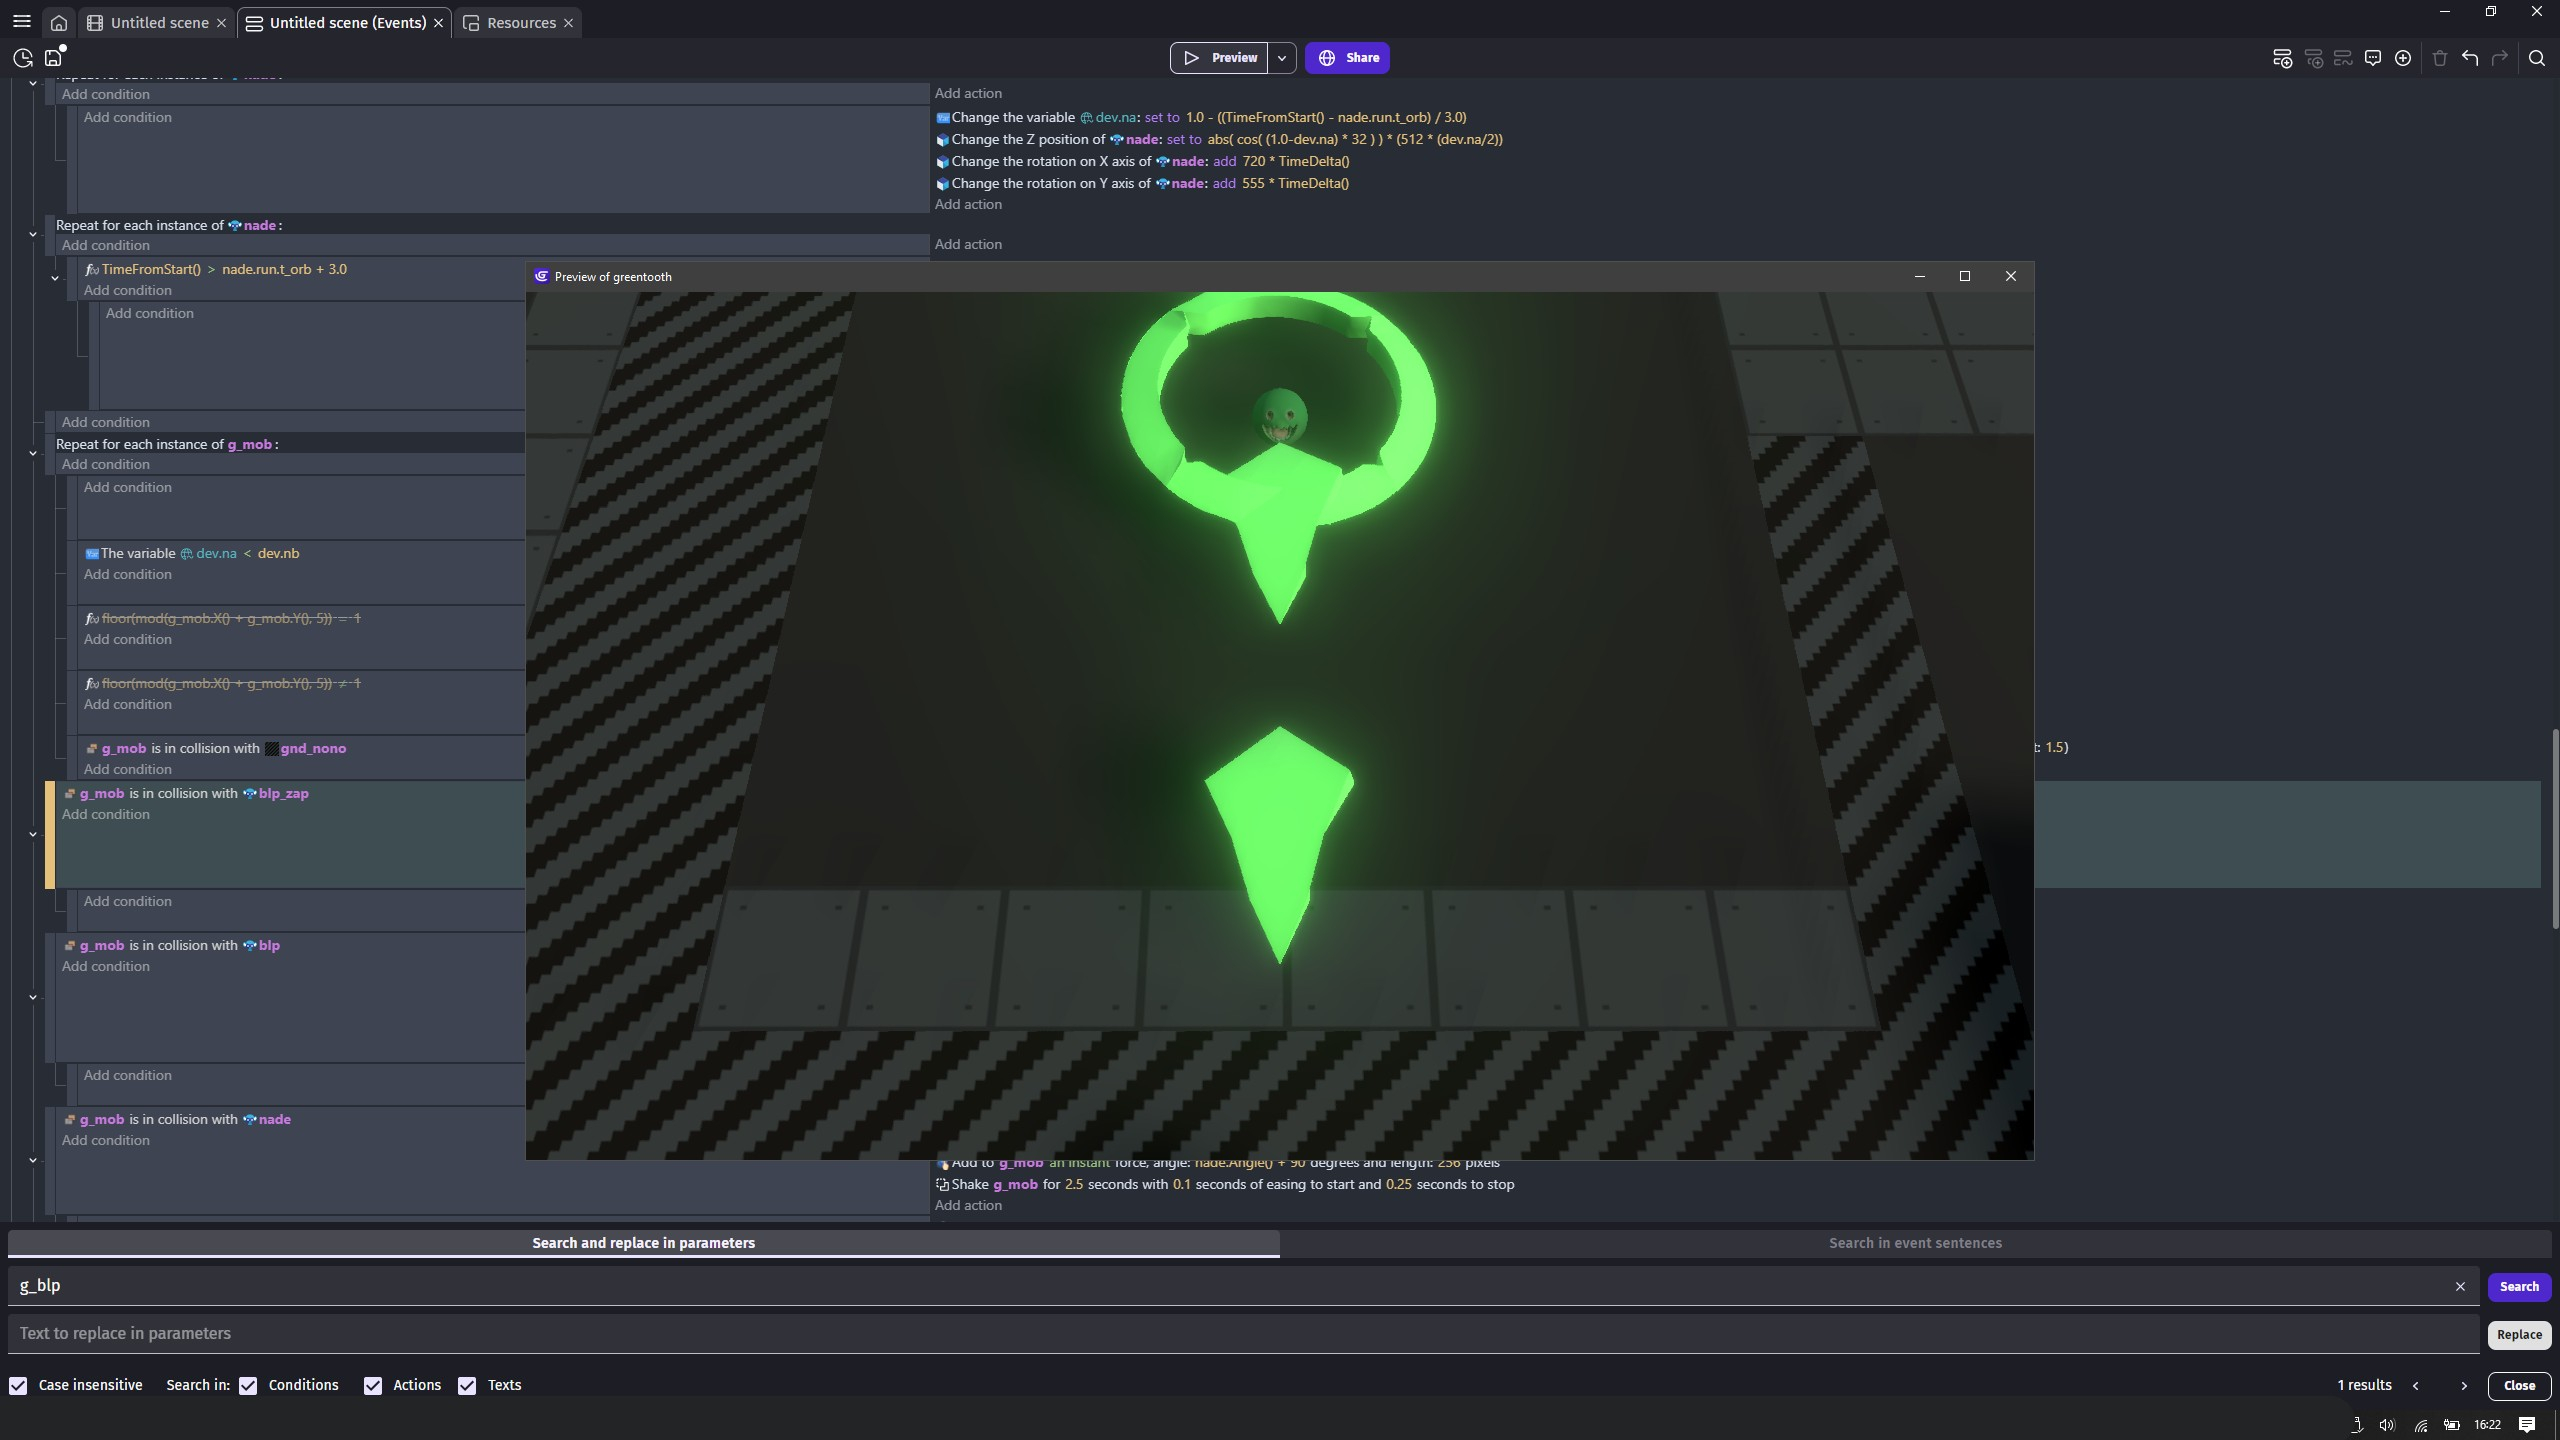
Task: Collapse the TimeFromStart condition sub-event
Action: (55, 278)
